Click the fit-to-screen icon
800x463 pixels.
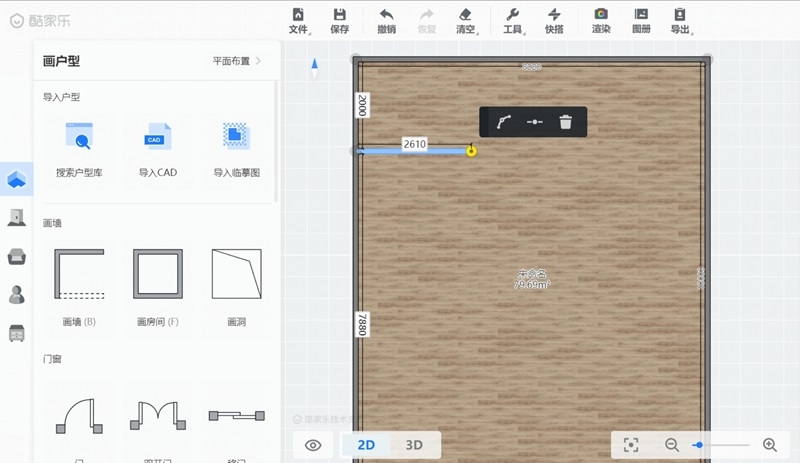(x=631, y=445)
